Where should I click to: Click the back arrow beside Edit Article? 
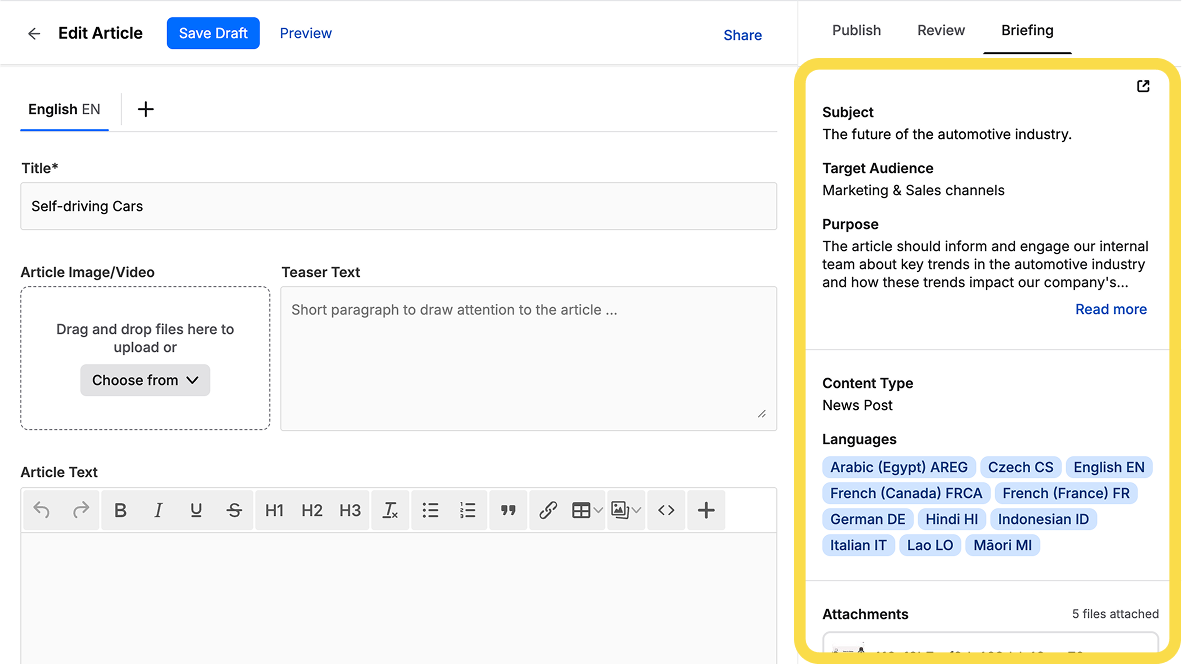click(34, 33)
